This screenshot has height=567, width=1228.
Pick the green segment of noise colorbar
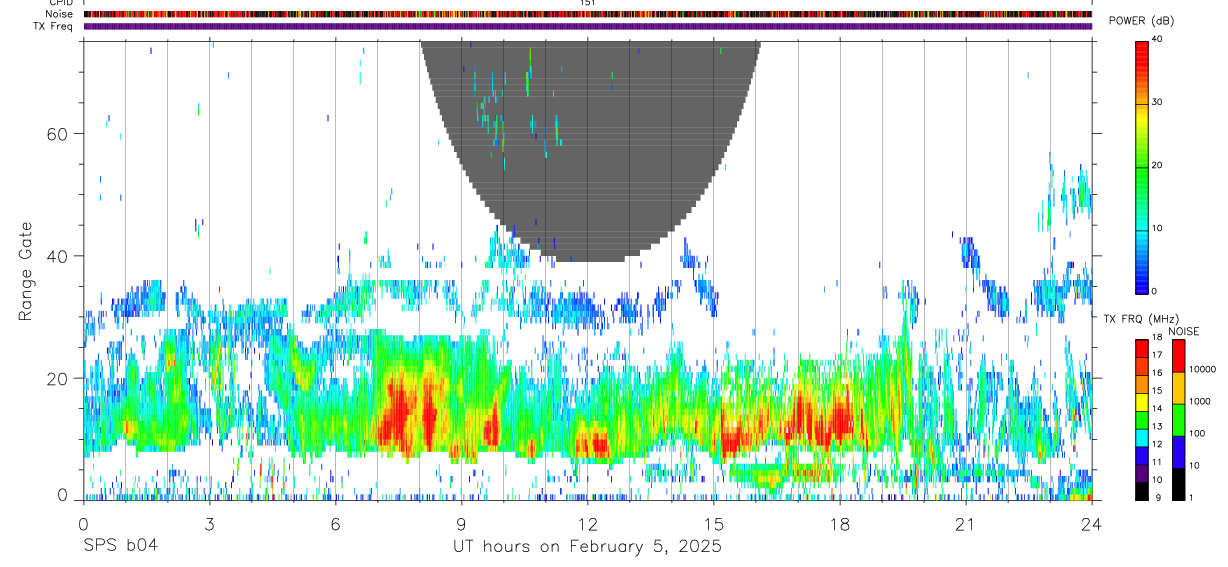click(1178, 420)
